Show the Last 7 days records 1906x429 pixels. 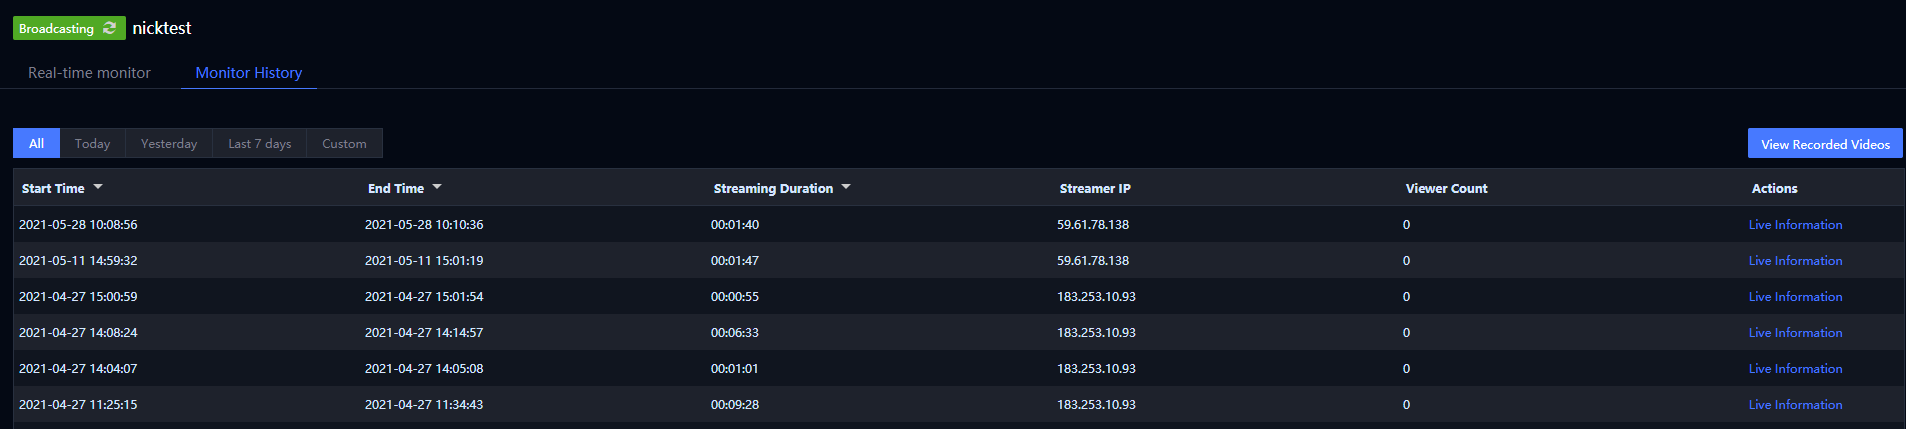(x=260, y=143)
